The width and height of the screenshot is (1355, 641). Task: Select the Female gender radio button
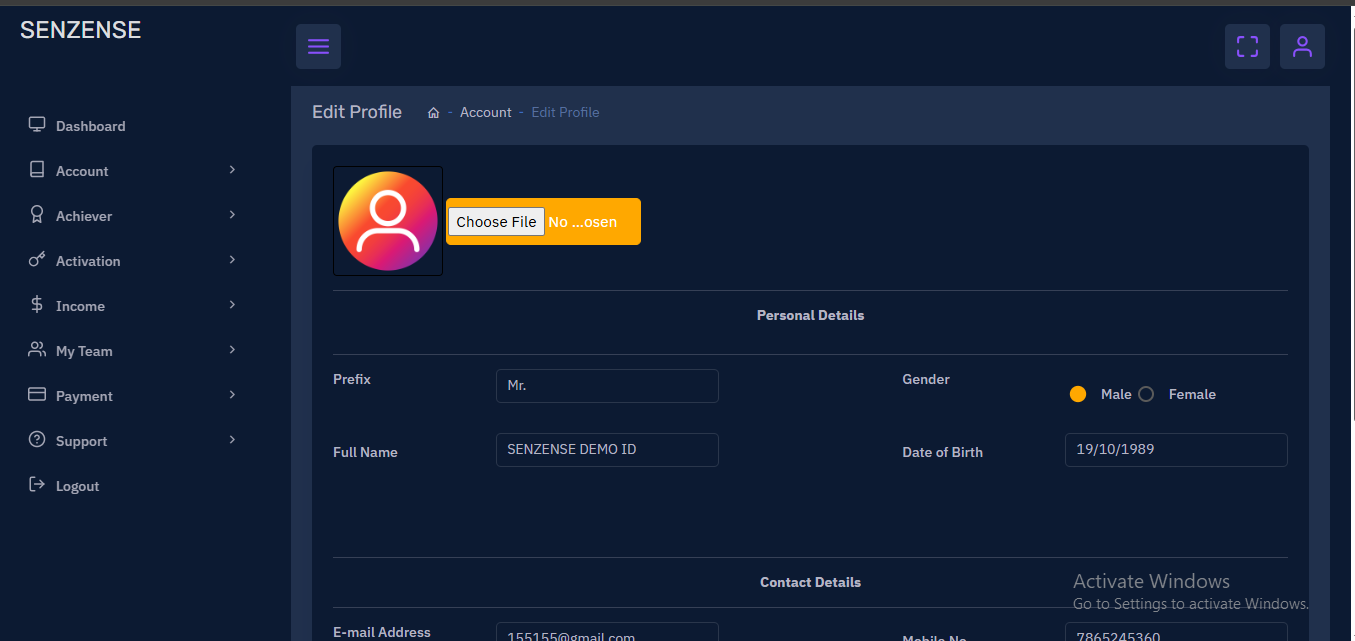pos(1146,394)
